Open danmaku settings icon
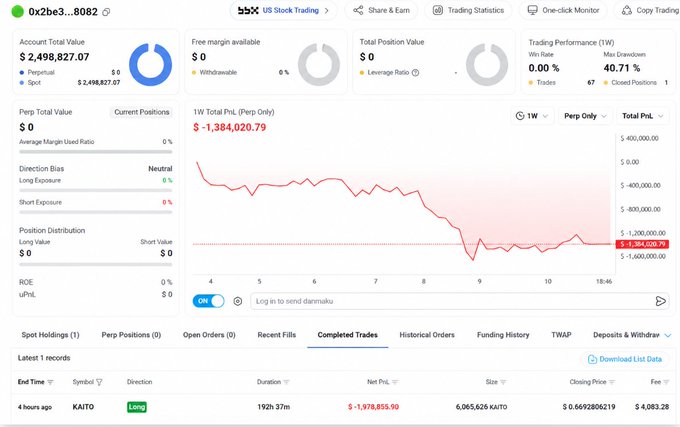 click(238, 301)
